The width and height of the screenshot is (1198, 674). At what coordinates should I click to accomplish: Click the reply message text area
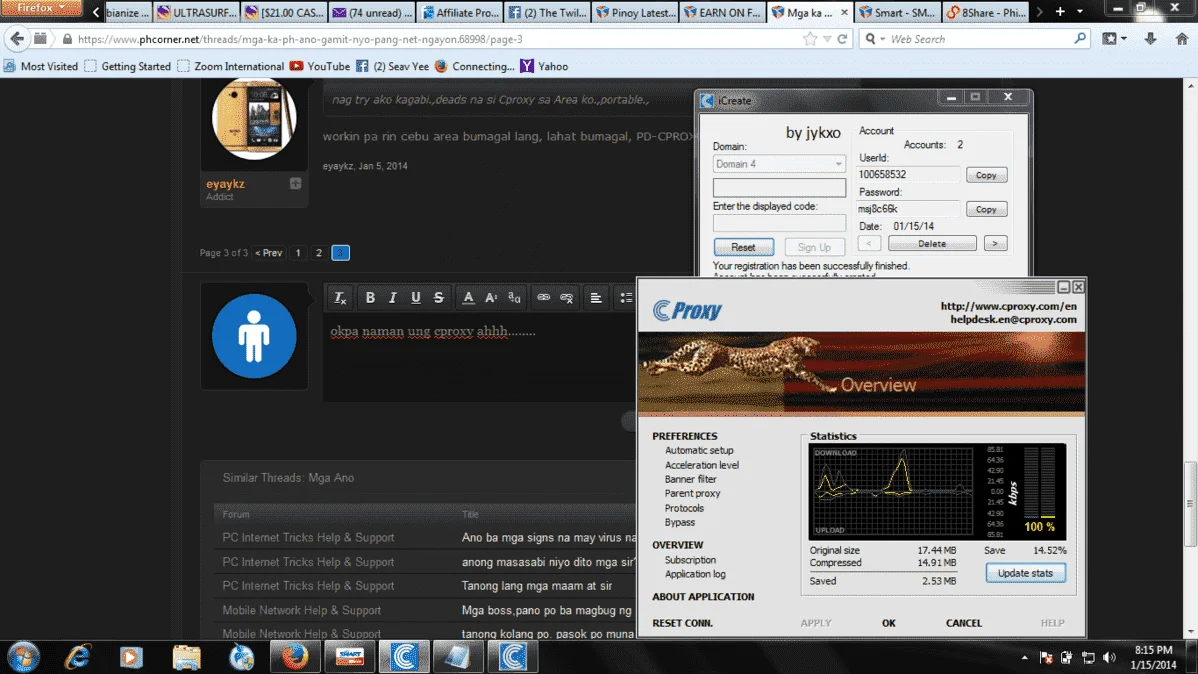click(480, 356)
